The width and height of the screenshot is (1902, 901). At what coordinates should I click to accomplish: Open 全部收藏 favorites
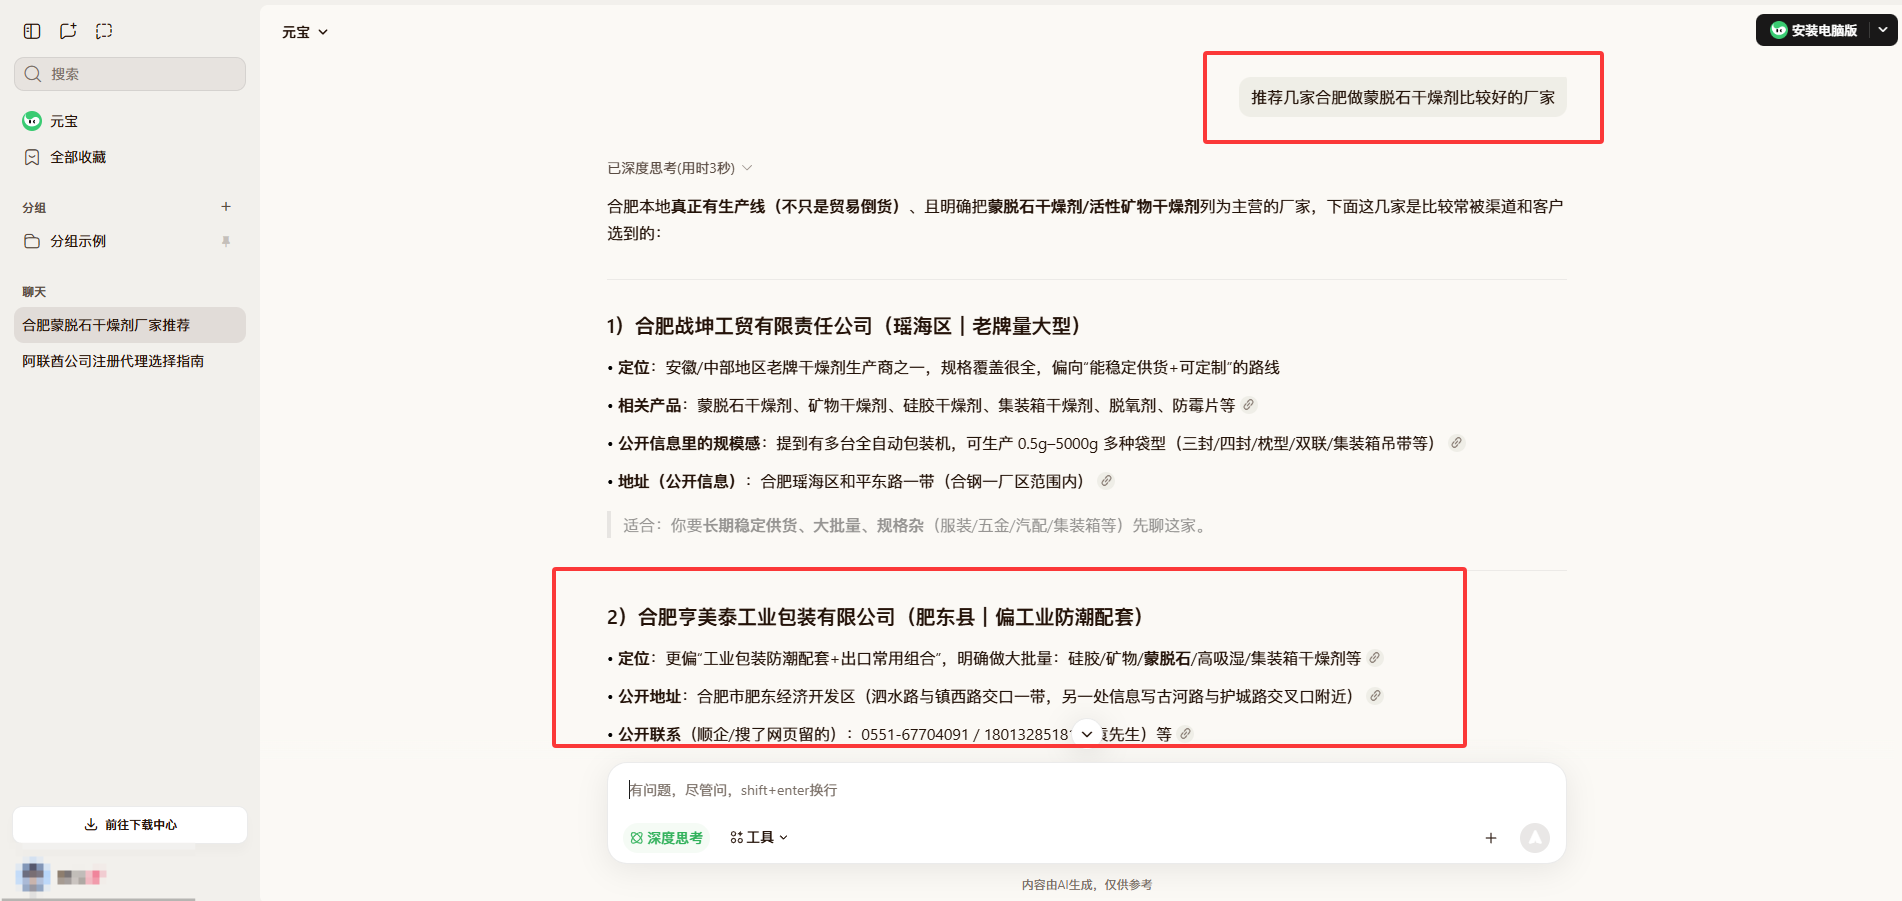click(130, 157)
